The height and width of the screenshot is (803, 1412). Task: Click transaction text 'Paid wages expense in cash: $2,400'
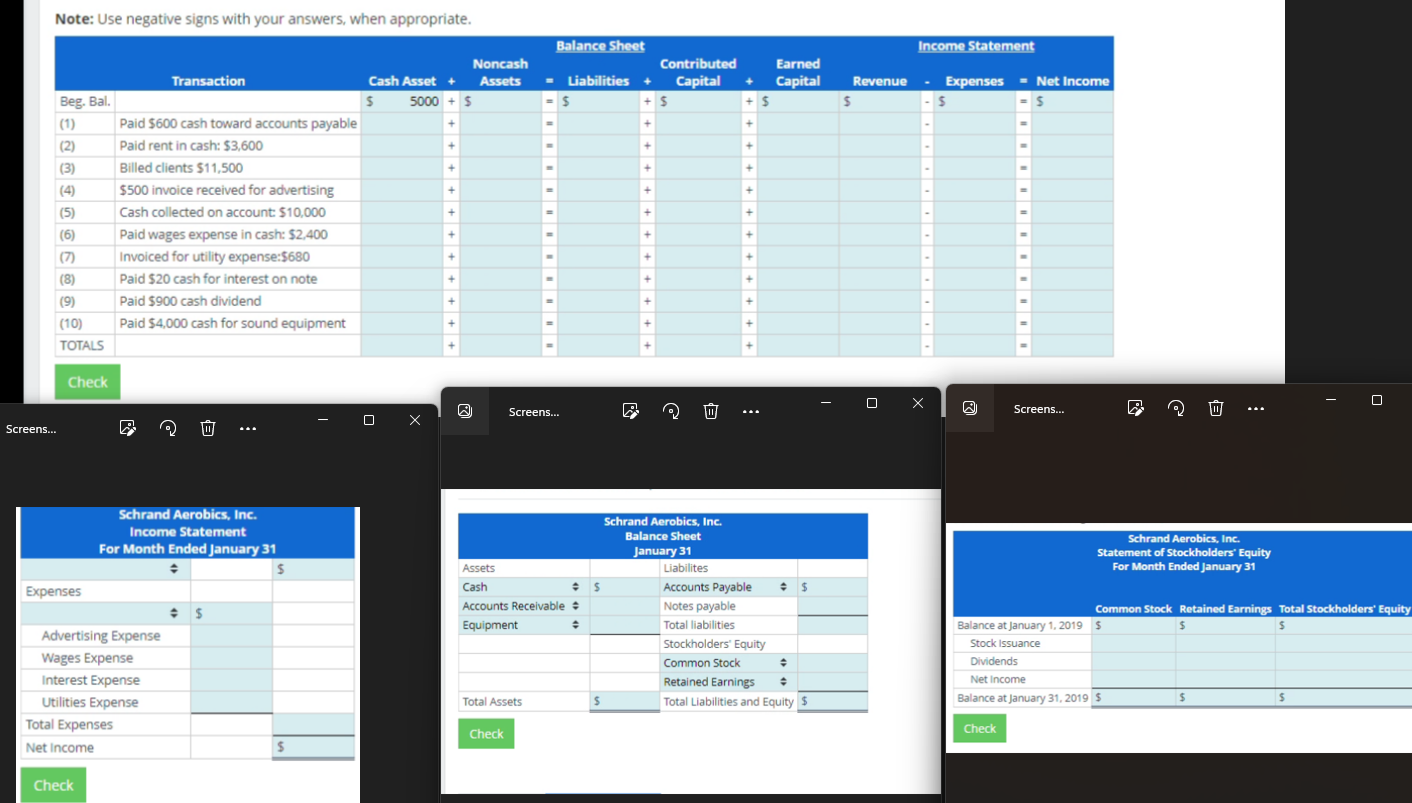[x=223, y=234]
